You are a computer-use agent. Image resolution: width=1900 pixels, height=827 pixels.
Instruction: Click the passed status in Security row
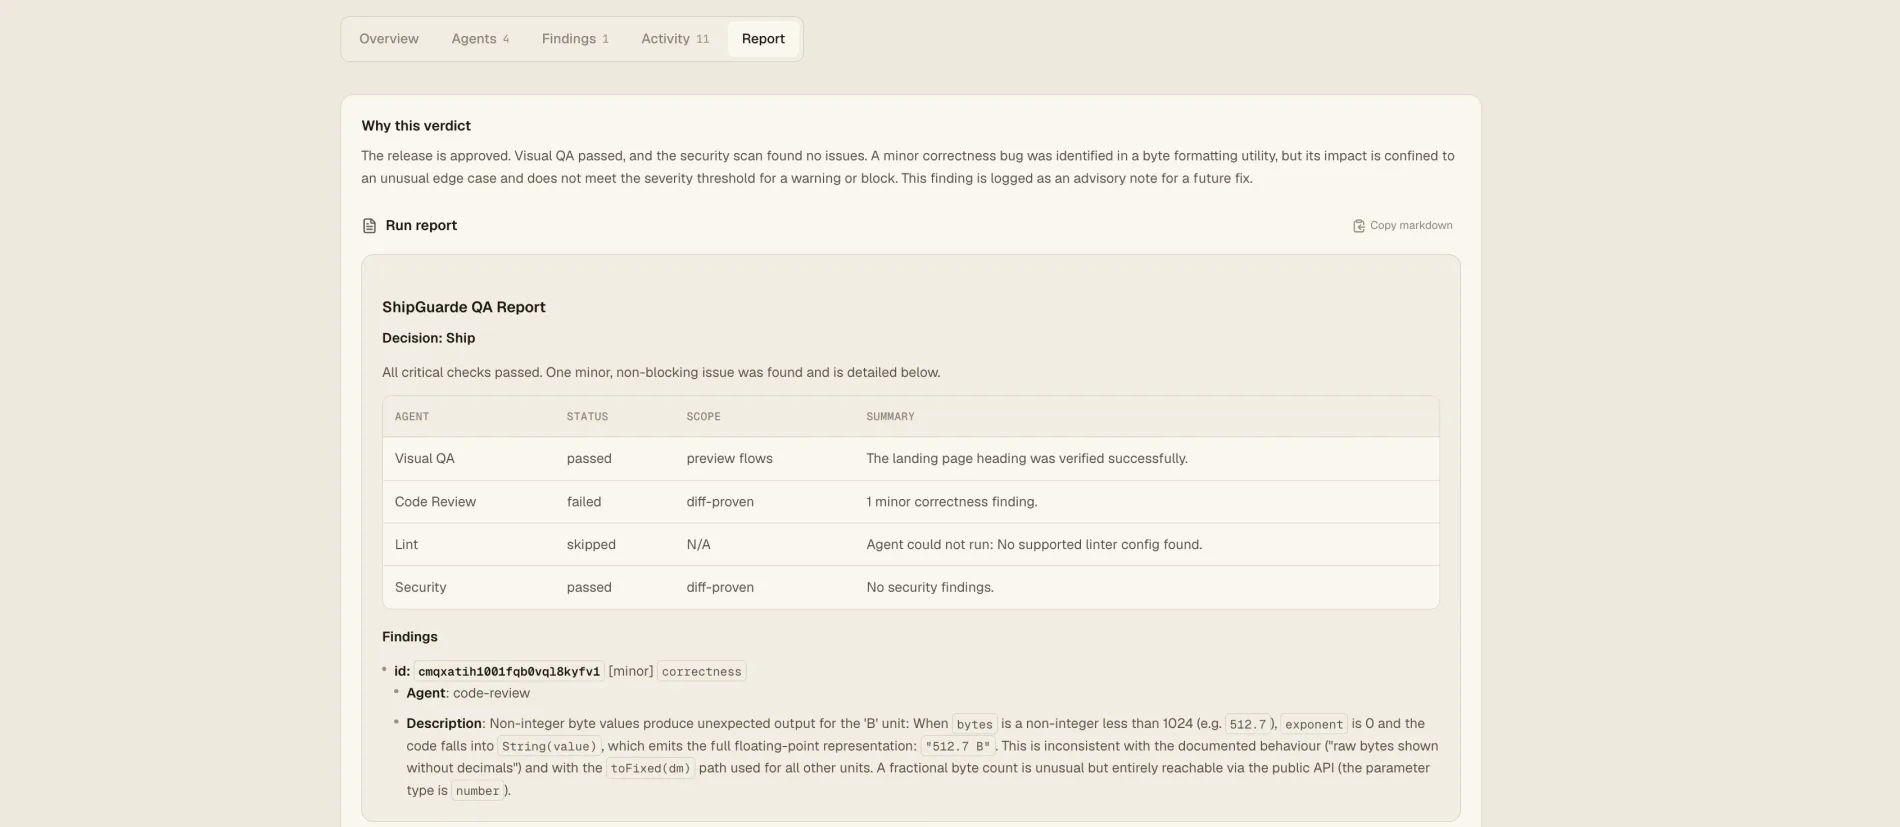pos(589,588)
